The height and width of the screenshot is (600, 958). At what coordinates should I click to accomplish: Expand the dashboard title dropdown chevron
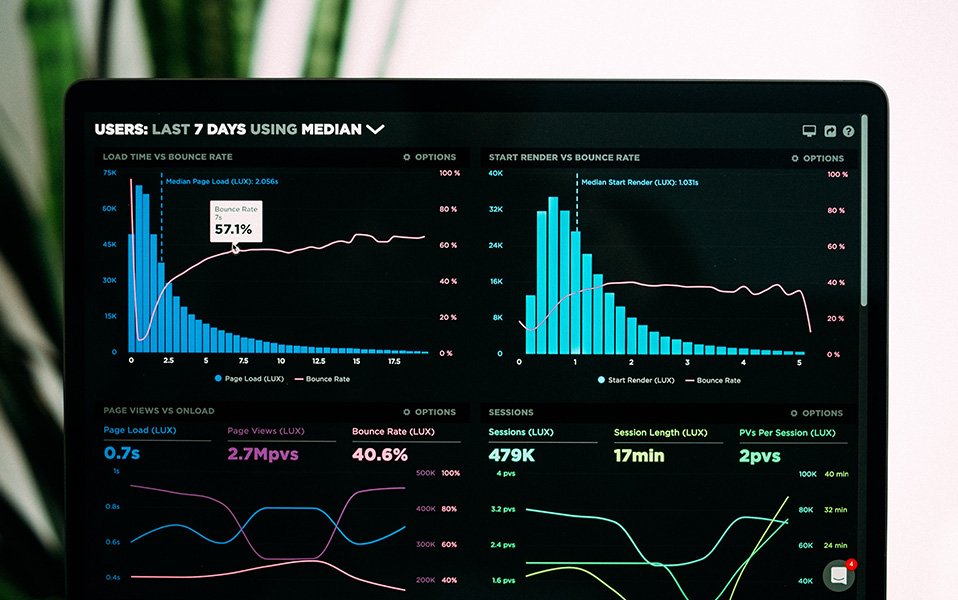pos(375,129)
